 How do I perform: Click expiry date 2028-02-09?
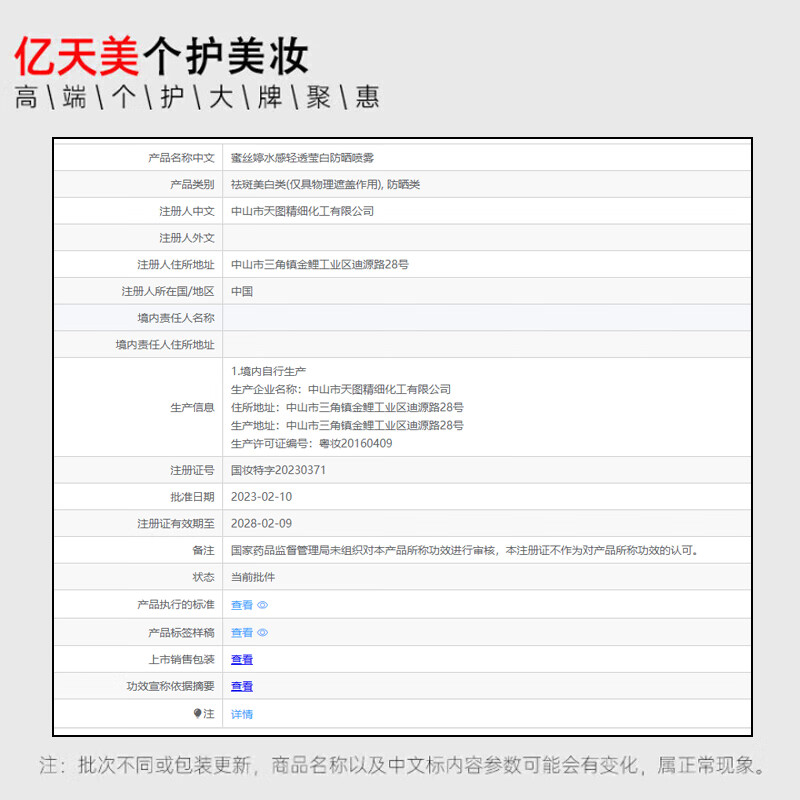coord(261,523)
